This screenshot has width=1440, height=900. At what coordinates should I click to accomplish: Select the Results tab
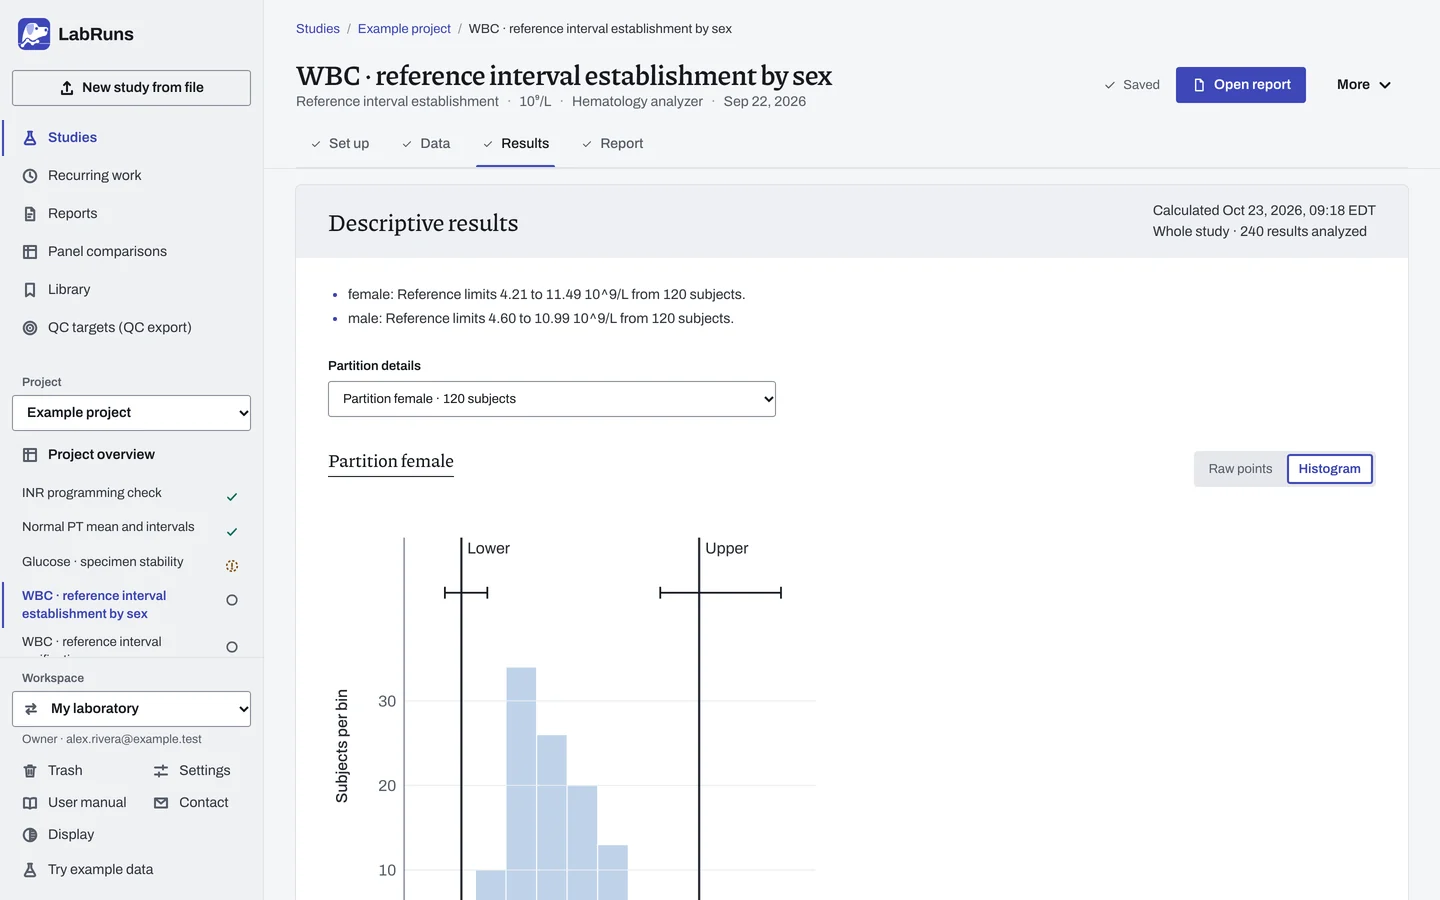516,144
